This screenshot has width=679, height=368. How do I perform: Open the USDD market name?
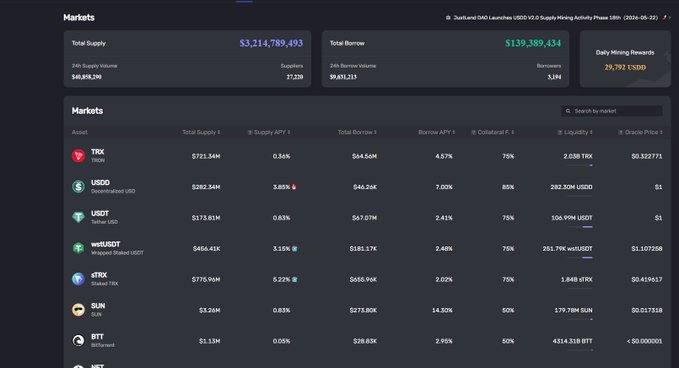point(100,182)
